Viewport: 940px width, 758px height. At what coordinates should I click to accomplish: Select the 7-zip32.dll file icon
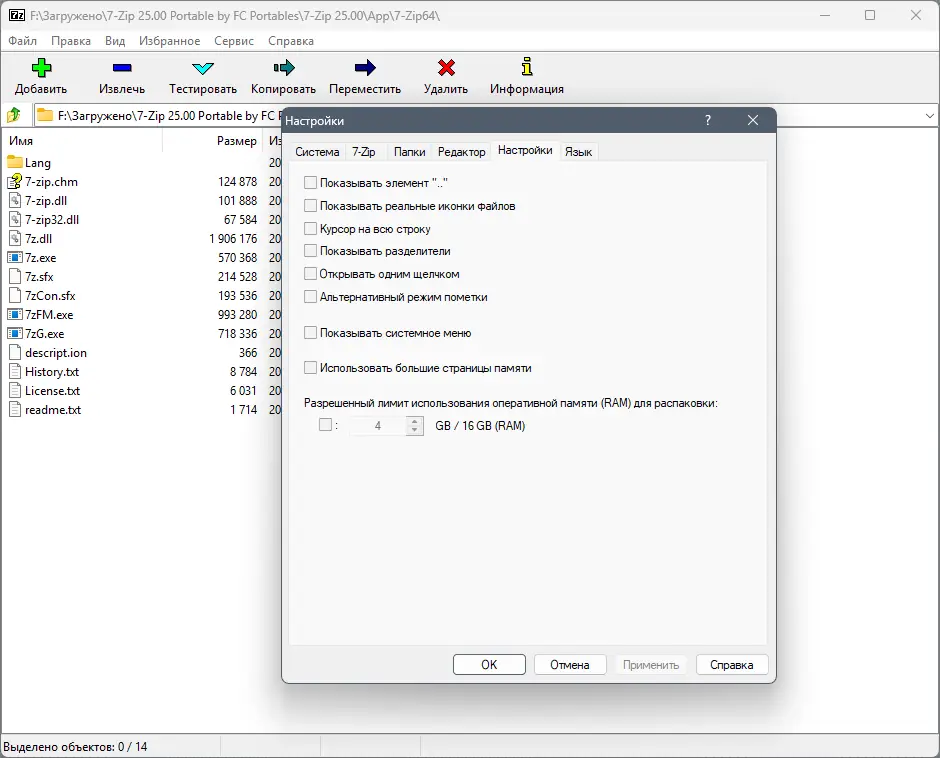point(15,219)
